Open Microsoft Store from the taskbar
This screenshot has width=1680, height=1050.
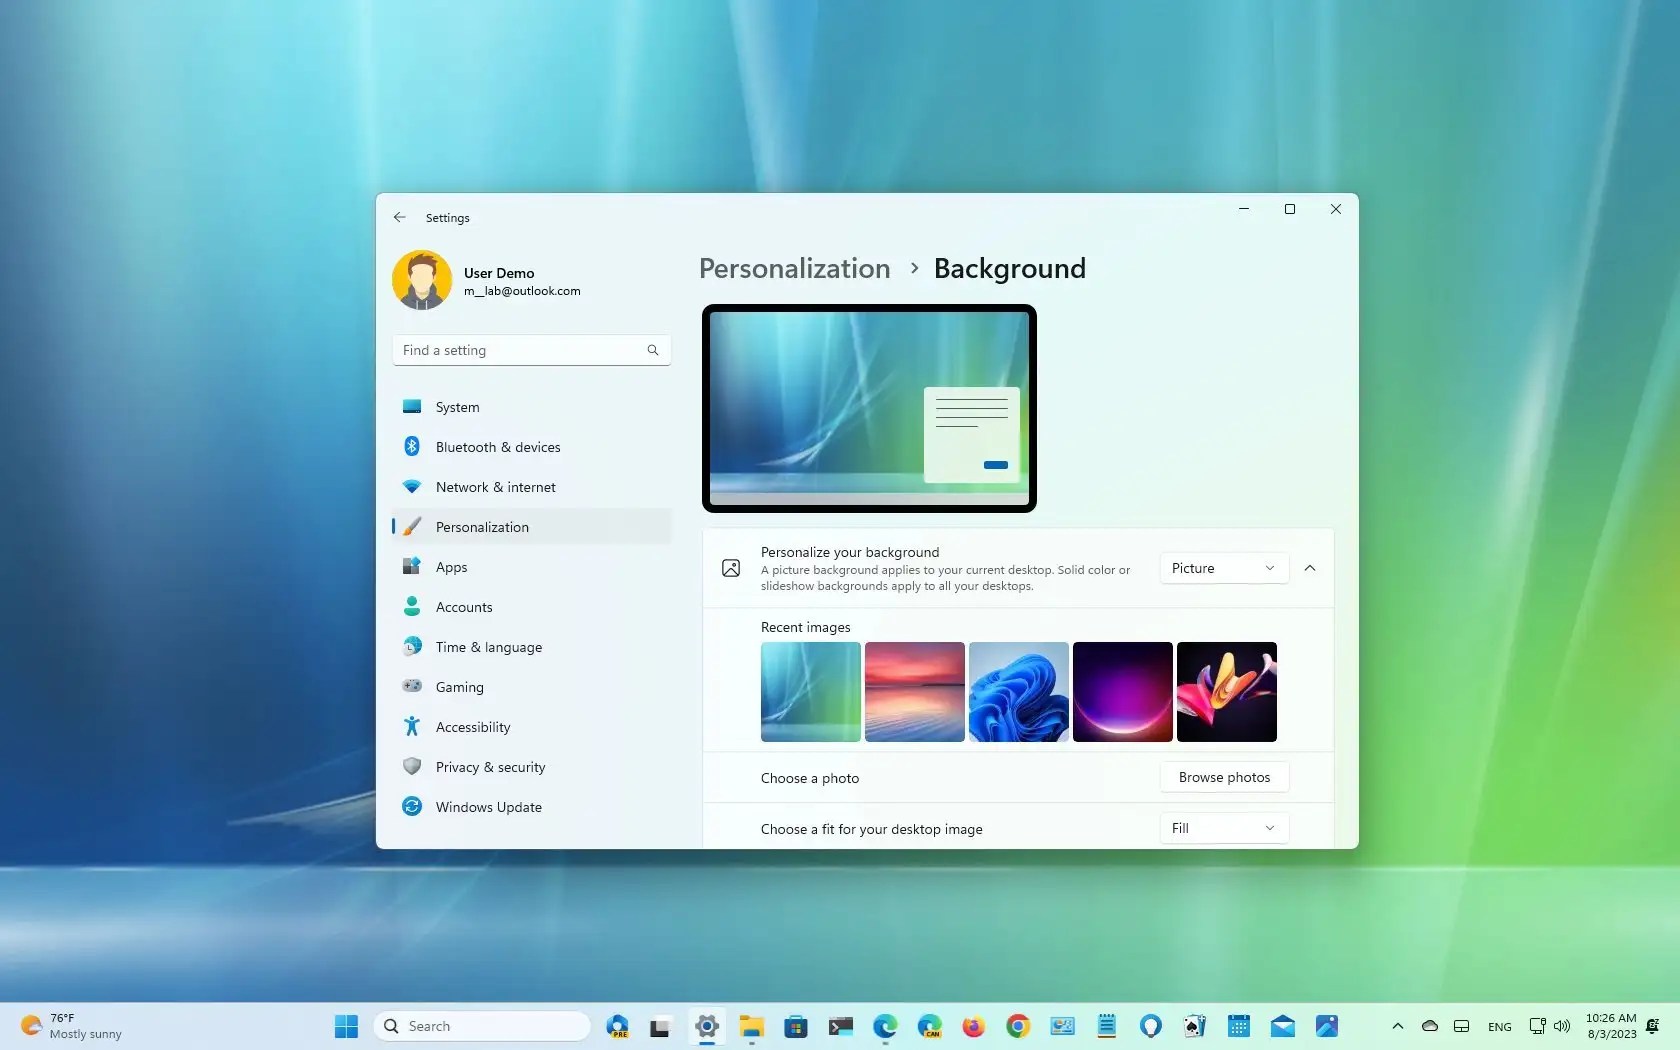796,1026
